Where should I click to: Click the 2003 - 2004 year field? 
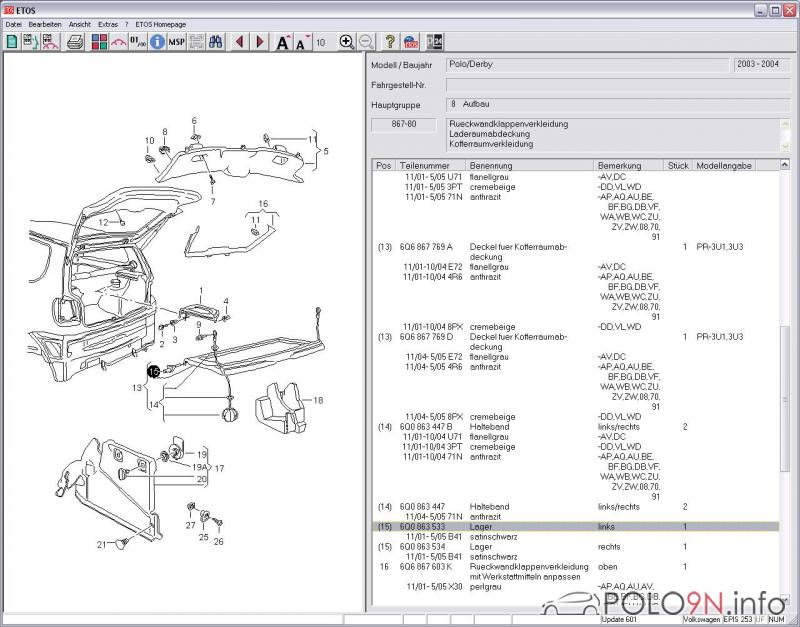point(762,65)
